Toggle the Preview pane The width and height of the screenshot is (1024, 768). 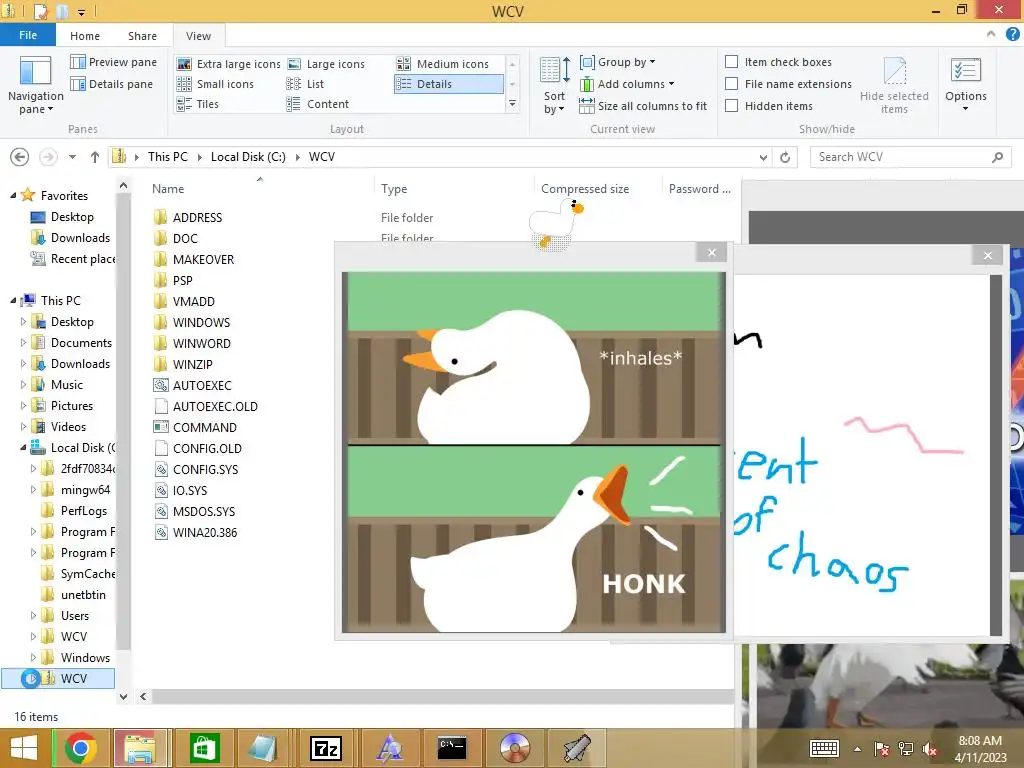point(114,62)
